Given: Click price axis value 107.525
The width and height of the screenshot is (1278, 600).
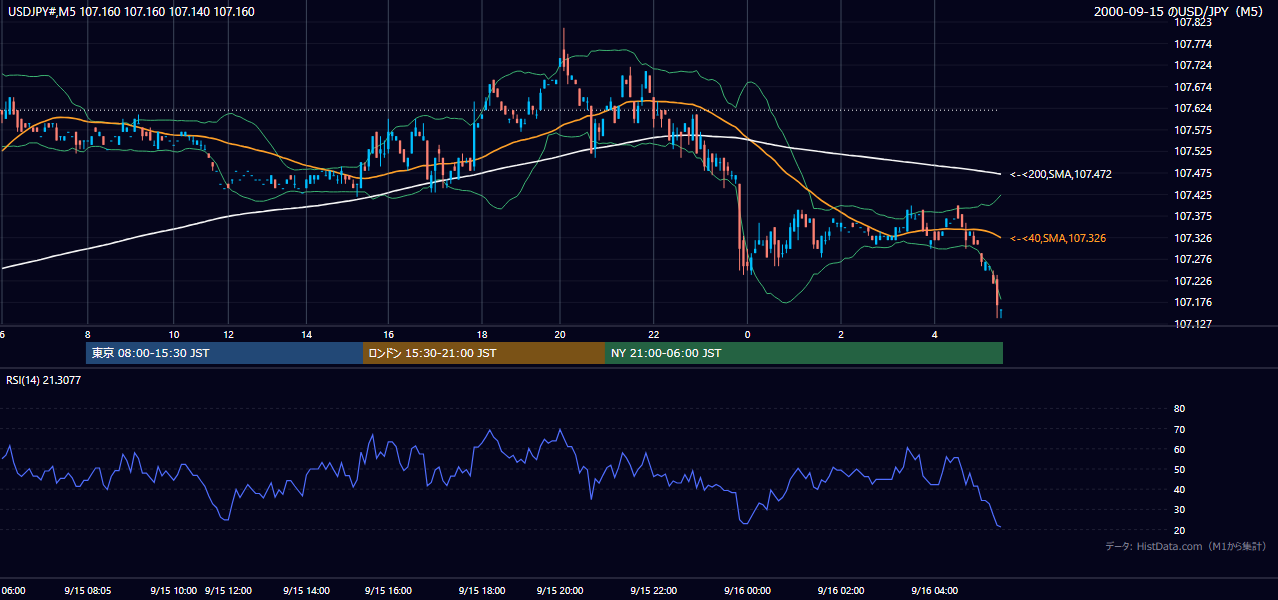Looking at the screenshot, I should [1194, 152].
